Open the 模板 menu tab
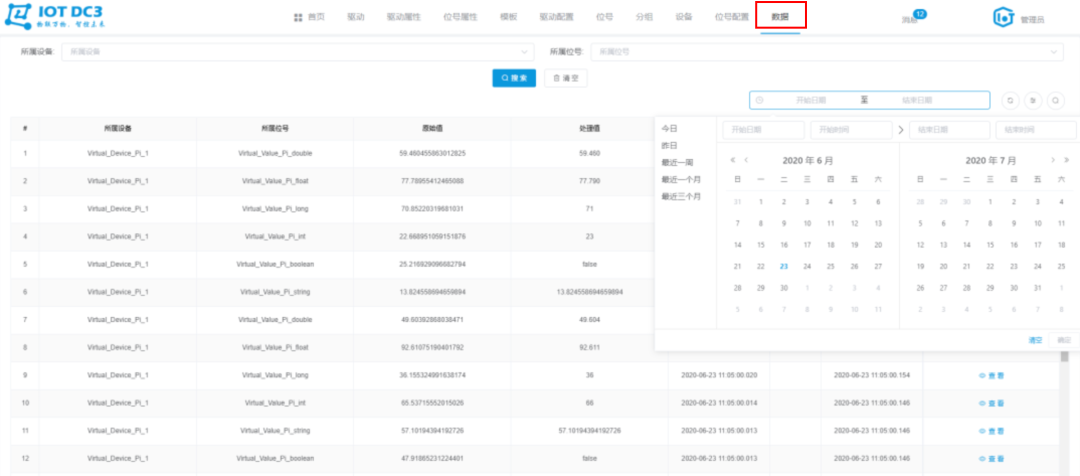 508,17
